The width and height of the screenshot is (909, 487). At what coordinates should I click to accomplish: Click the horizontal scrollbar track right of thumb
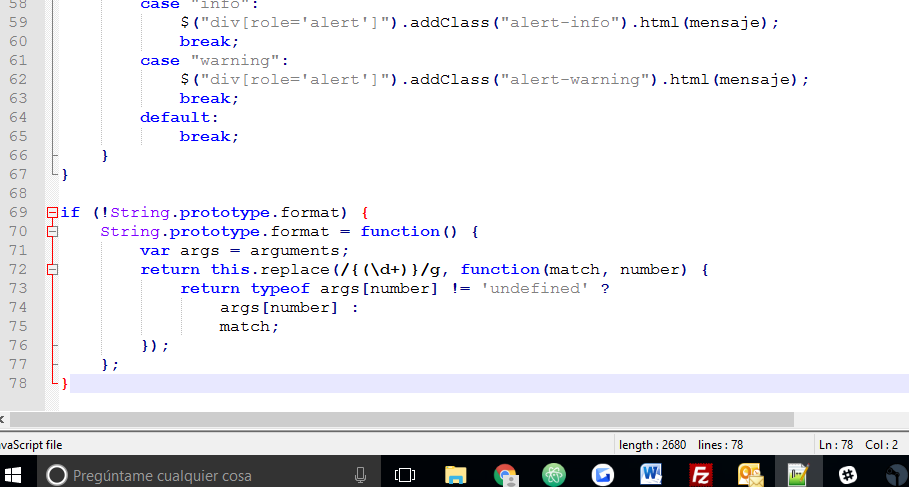tap(851, 419)
